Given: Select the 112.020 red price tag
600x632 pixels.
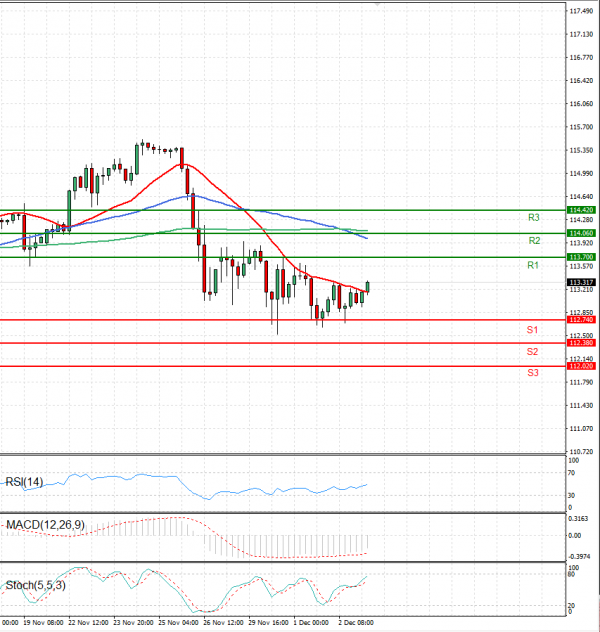Looking at the screenshot, I should 581,366.
